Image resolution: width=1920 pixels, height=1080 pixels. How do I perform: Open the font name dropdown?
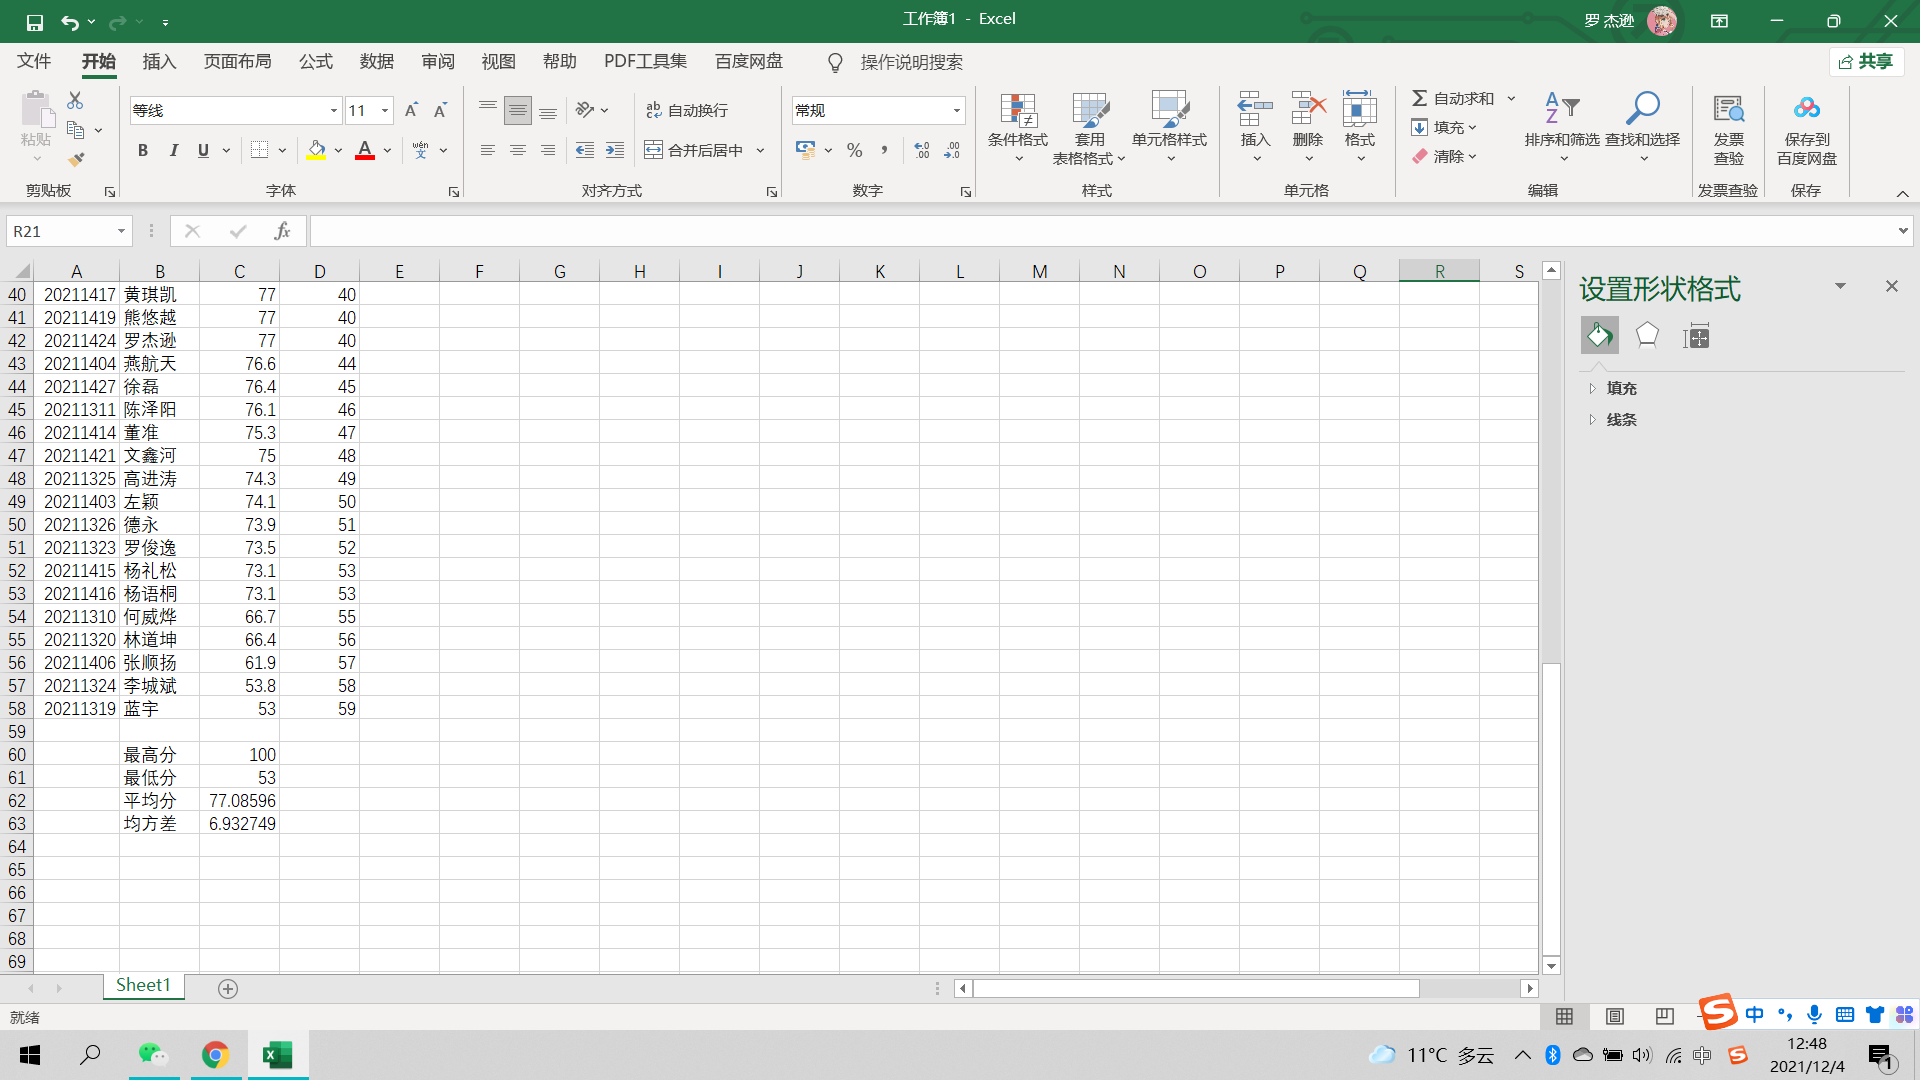click(x=334, y=110)
